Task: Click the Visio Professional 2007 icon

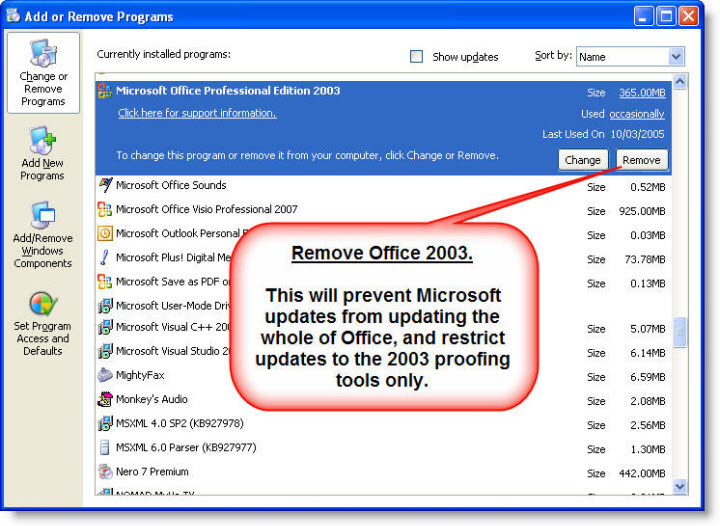Action: [105, 209]
